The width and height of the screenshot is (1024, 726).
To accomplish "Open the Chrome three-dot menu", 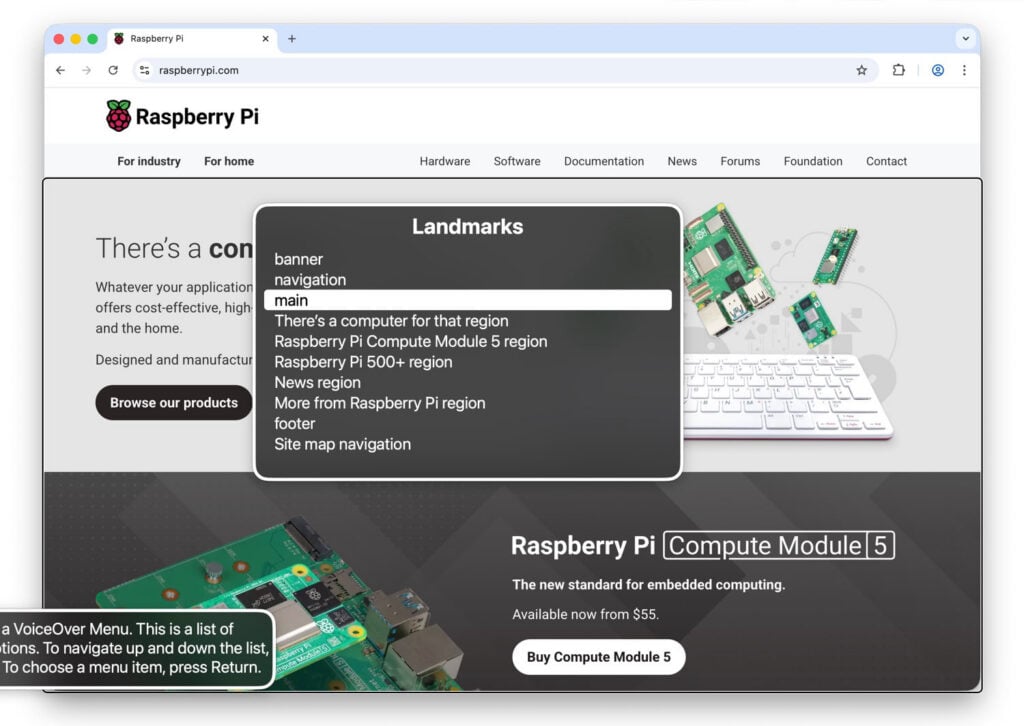I will coord(964,71).
